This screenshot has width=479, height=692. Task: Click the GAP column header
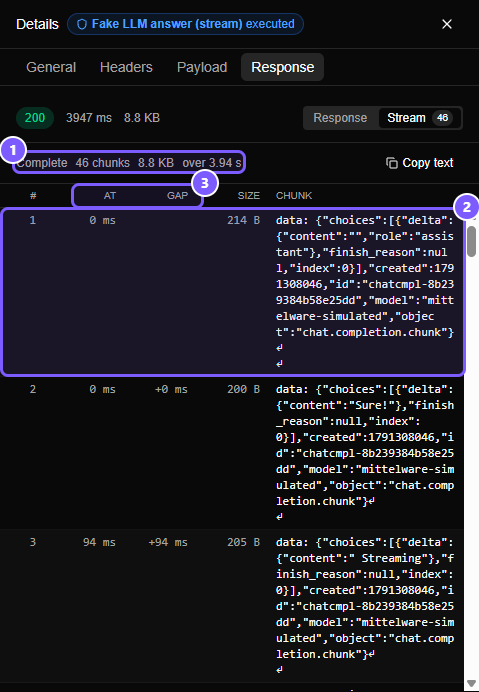[x=177, y=196]
